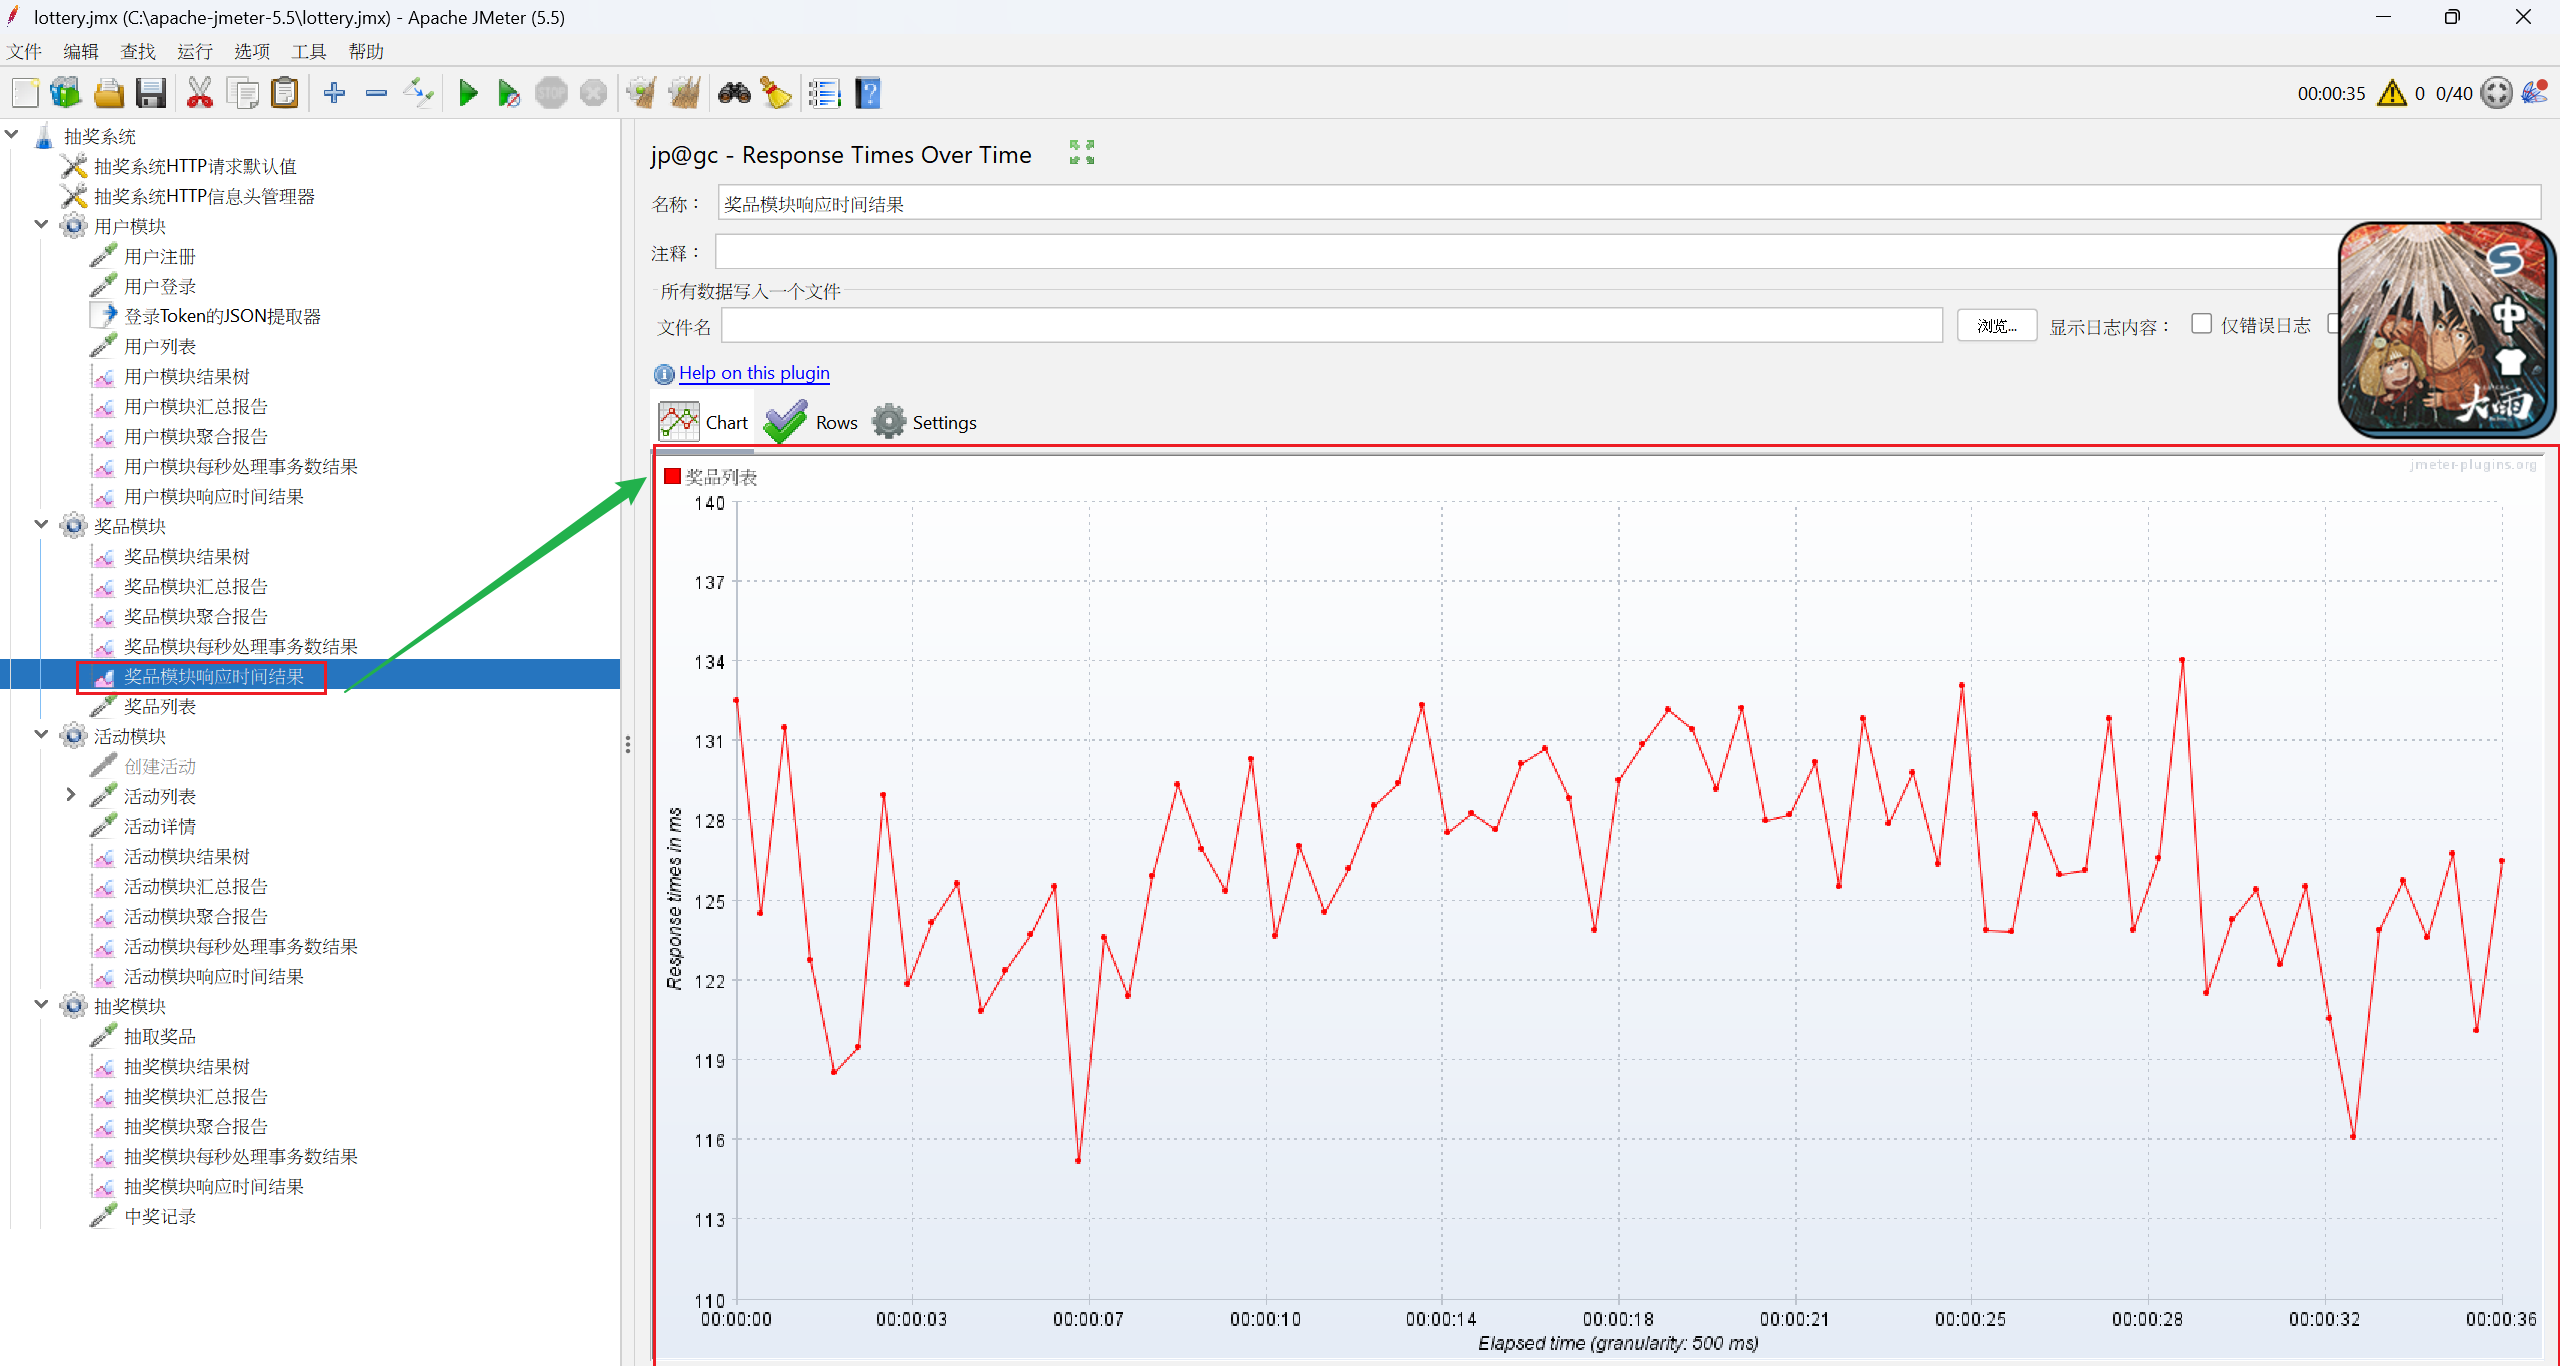Viewport: 2560px width, 1366px height.
Task: Click Start no pauses icon
Action: [508, 94]
